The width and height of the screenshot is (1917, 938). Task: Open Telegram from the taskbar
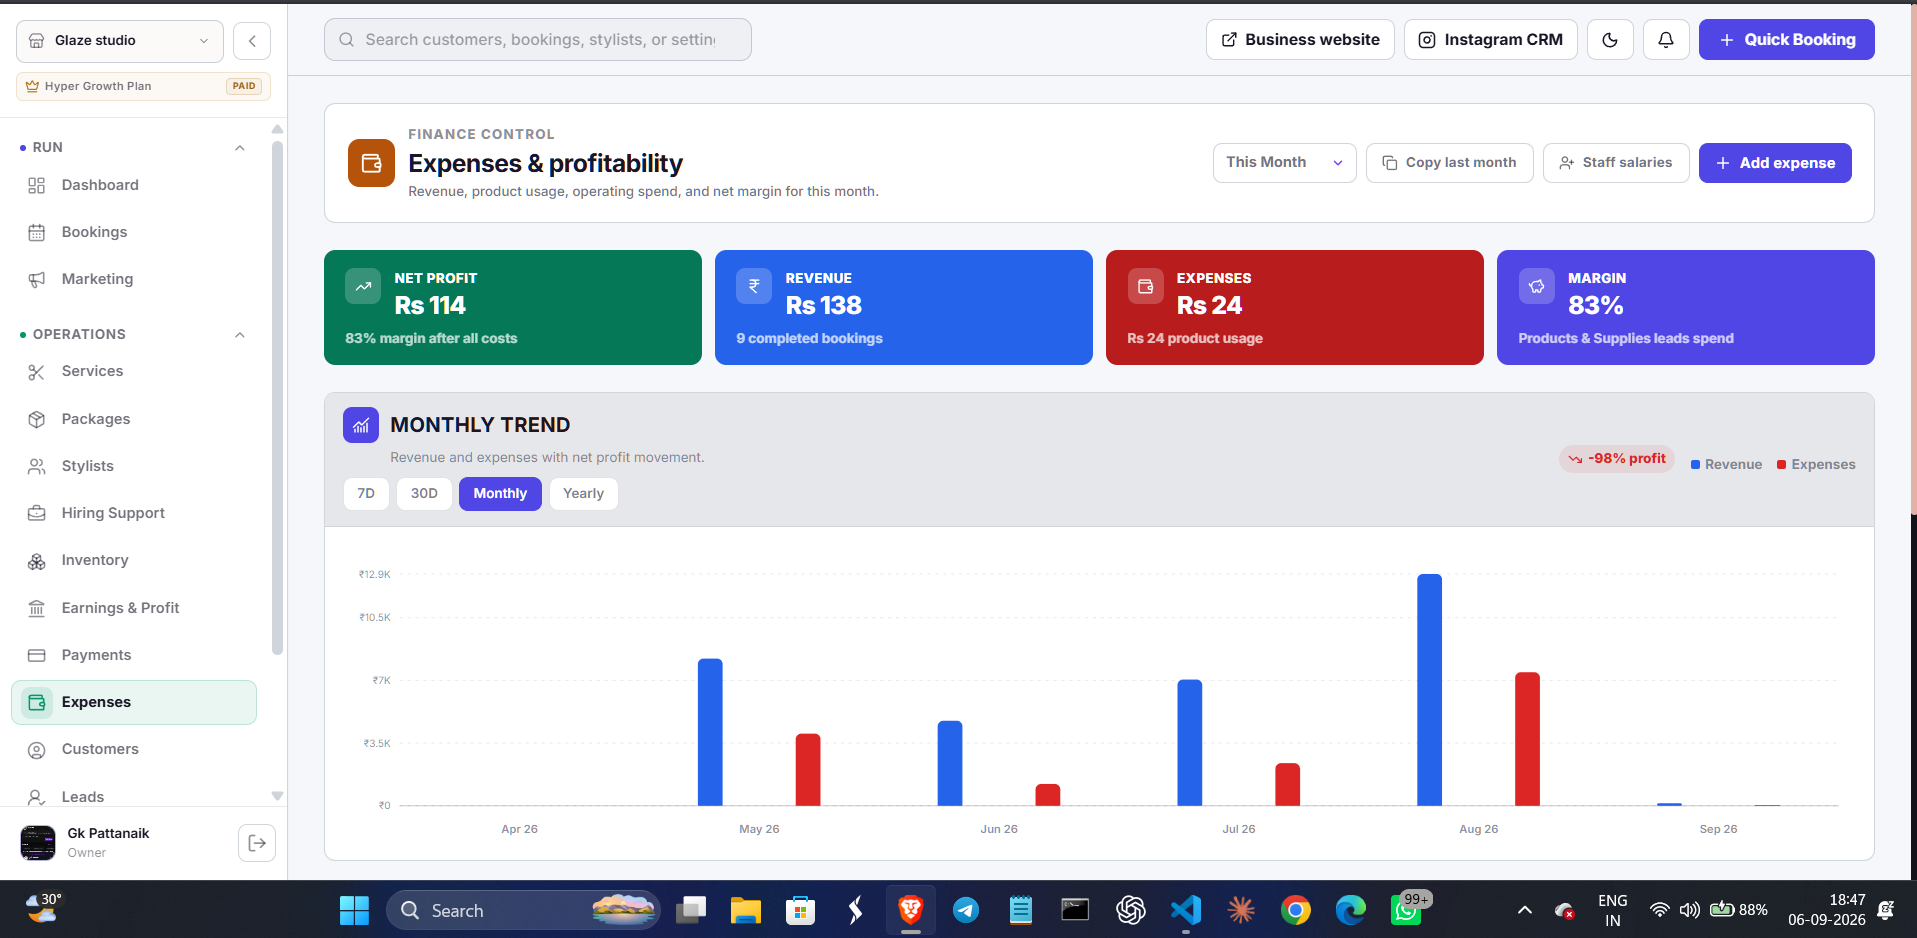[966, 910]
